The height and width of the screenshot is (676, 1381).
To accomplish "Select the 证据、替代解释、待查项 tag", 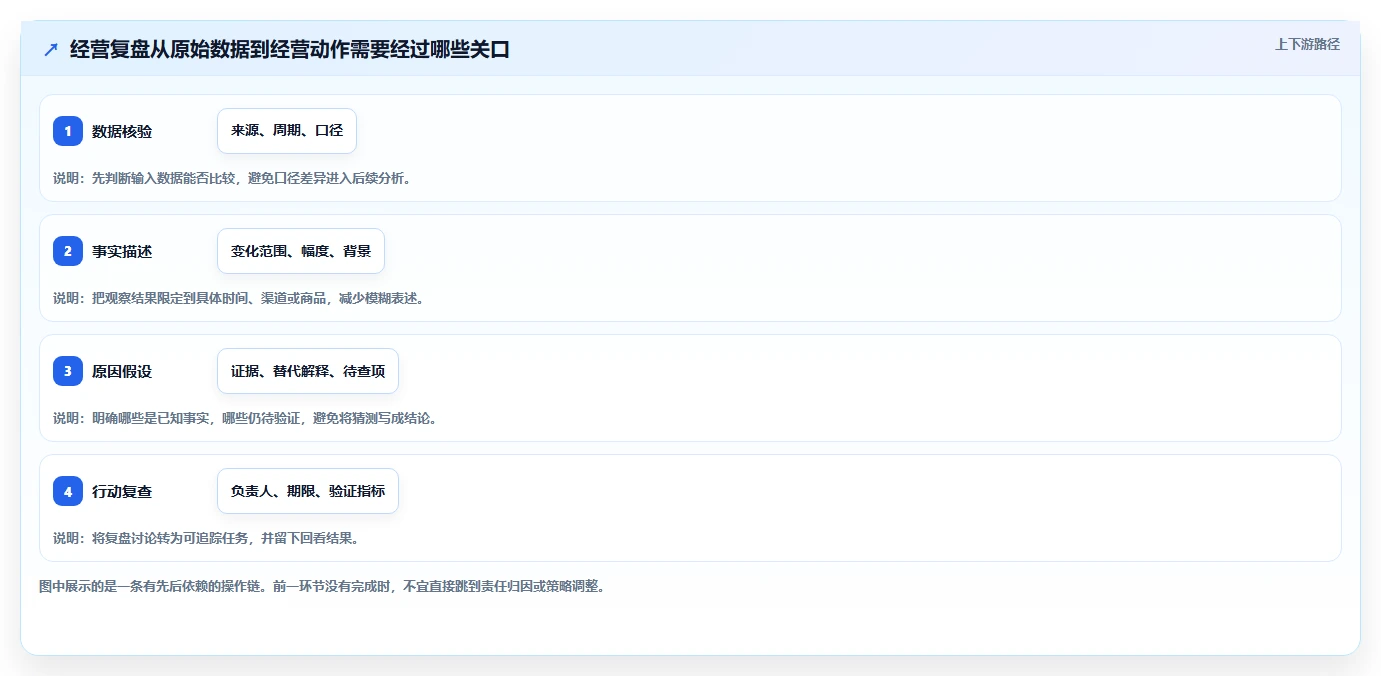I will (x=308, y=371).
